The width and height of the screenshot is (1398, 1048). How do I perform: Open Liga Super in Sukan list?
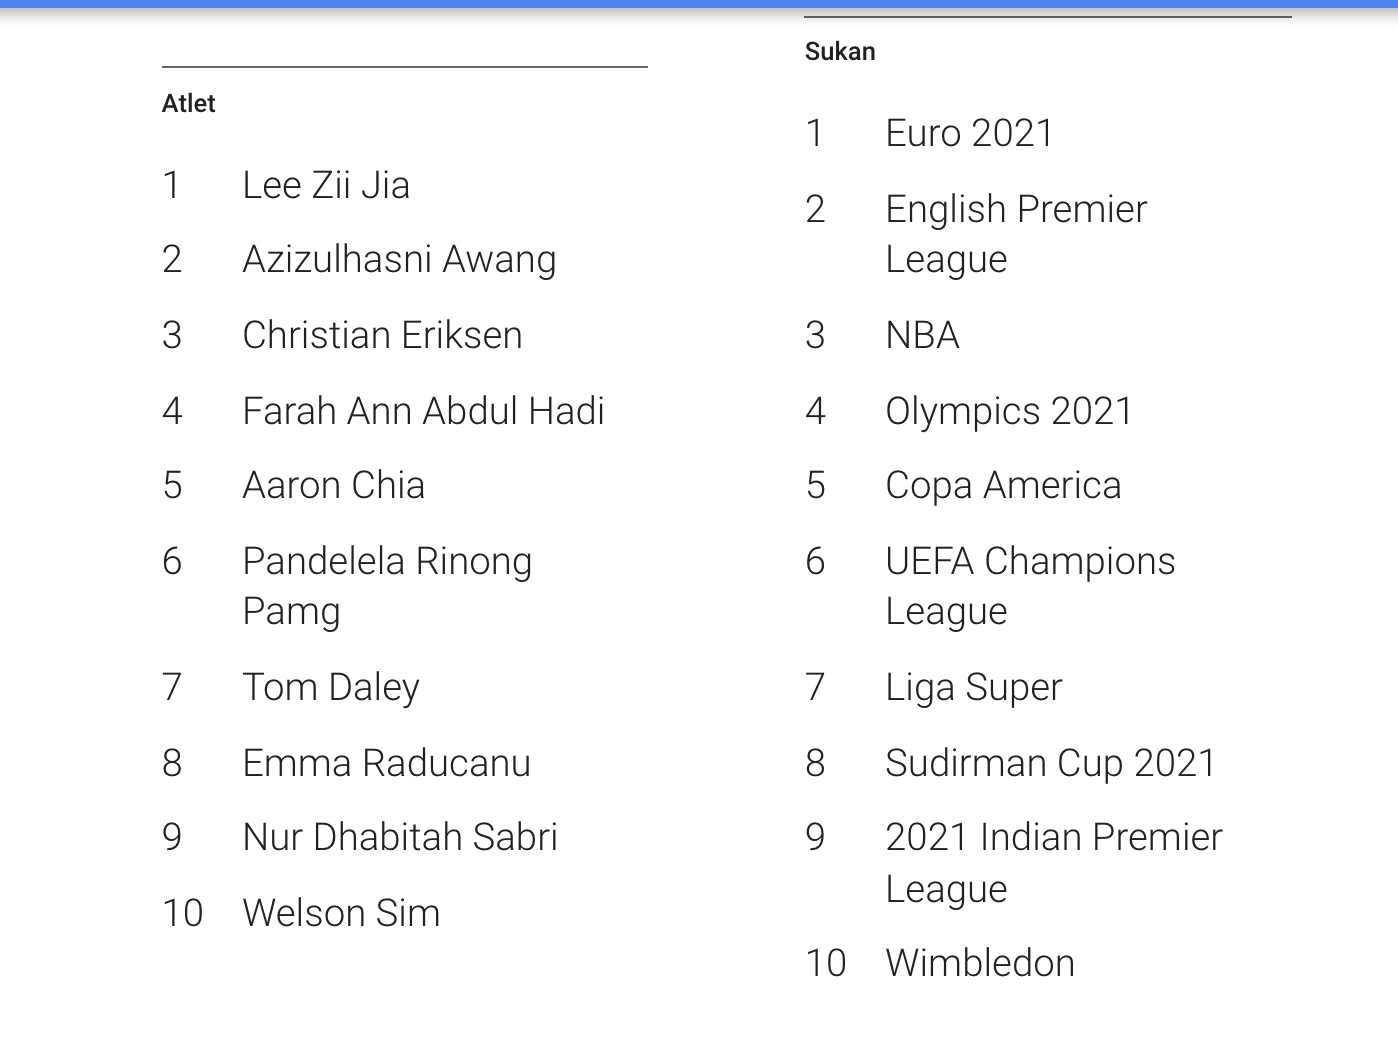(x=973, y=688)
